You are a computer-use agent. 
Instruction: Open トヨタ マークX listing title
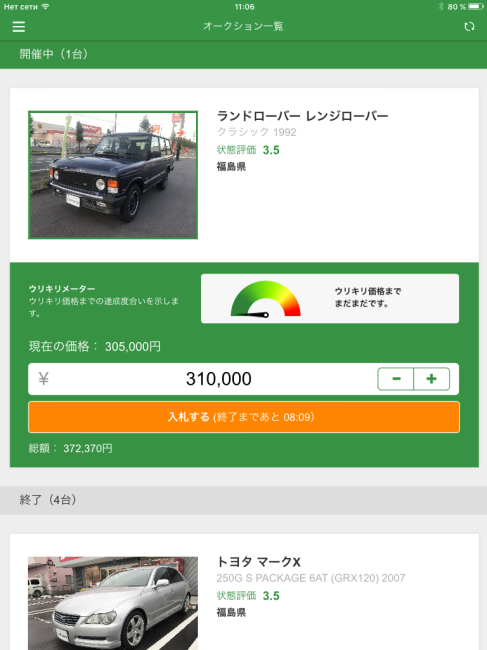pos(259,562)
